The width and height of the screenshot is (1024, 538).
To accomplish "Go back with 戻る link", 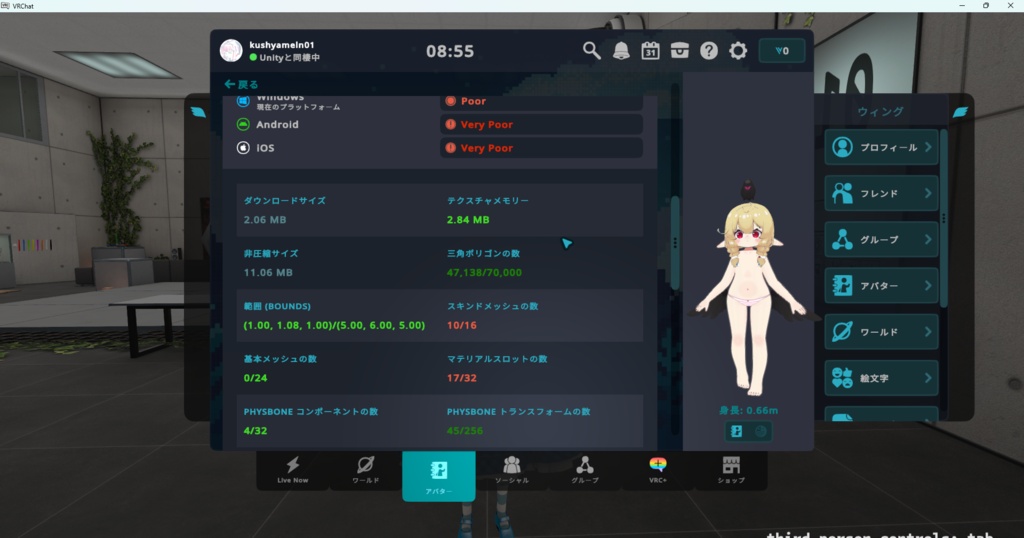I will (241, 84).
